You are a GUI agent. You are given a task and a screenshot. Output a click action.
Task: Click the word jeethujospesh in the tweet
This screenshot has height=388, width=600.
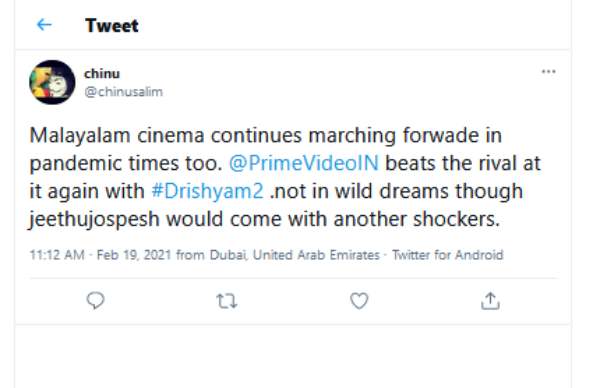[94, 220]
